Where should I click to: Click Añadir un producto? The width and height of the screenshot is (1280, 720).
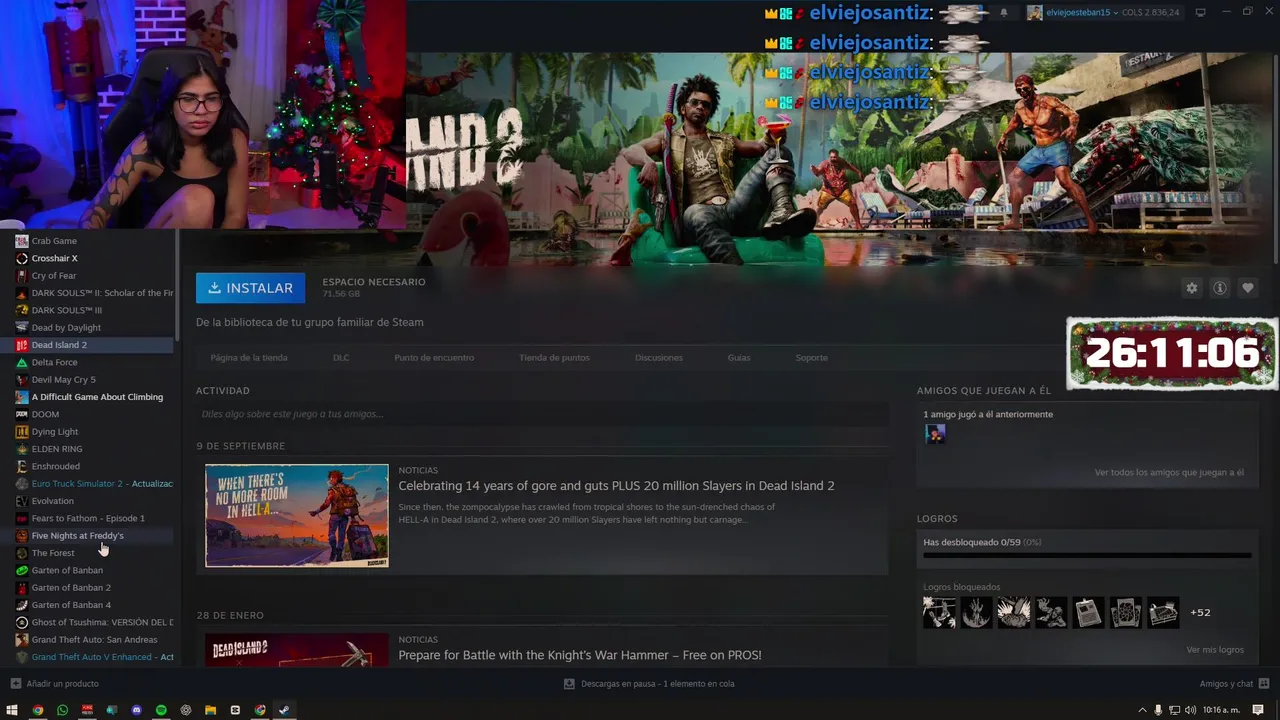(x=62, y=684)
